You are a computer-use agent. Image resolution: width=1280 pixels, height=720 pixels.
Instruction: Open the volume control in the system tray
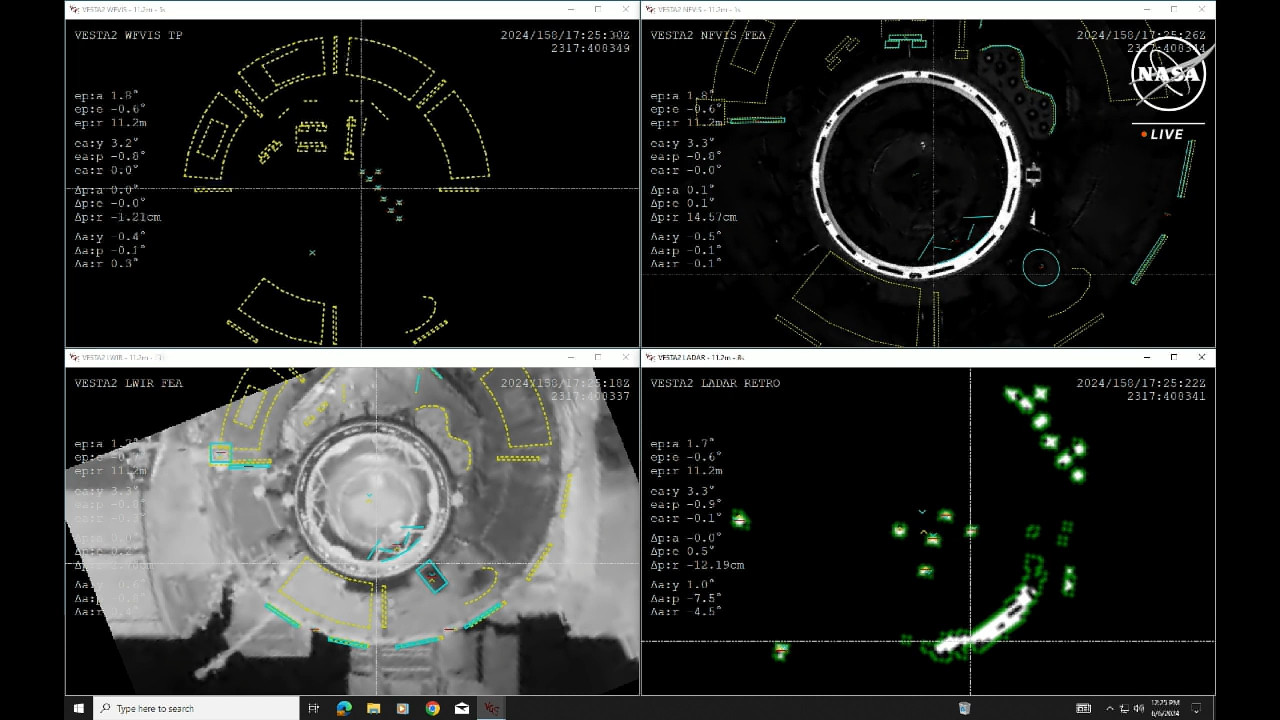point(1138,708)
